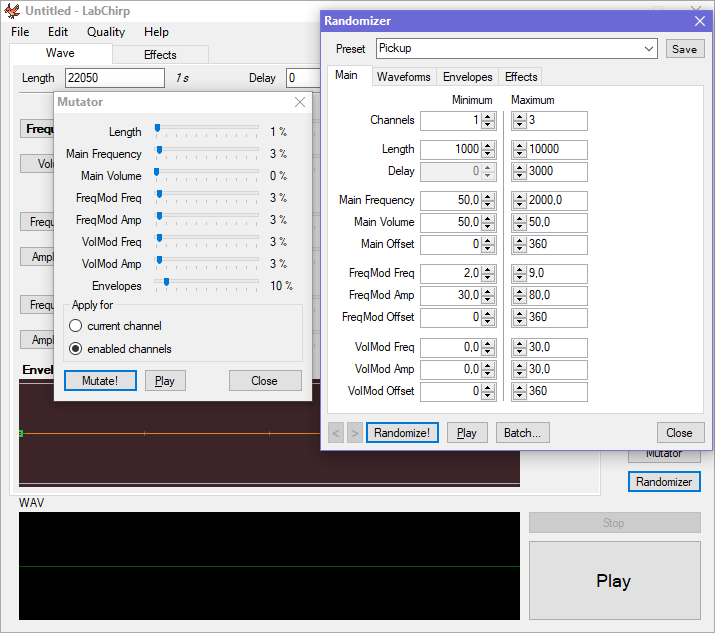Open the Edit menu
The width and height of the screenshot is (715, 633).
tap(58, 32)
